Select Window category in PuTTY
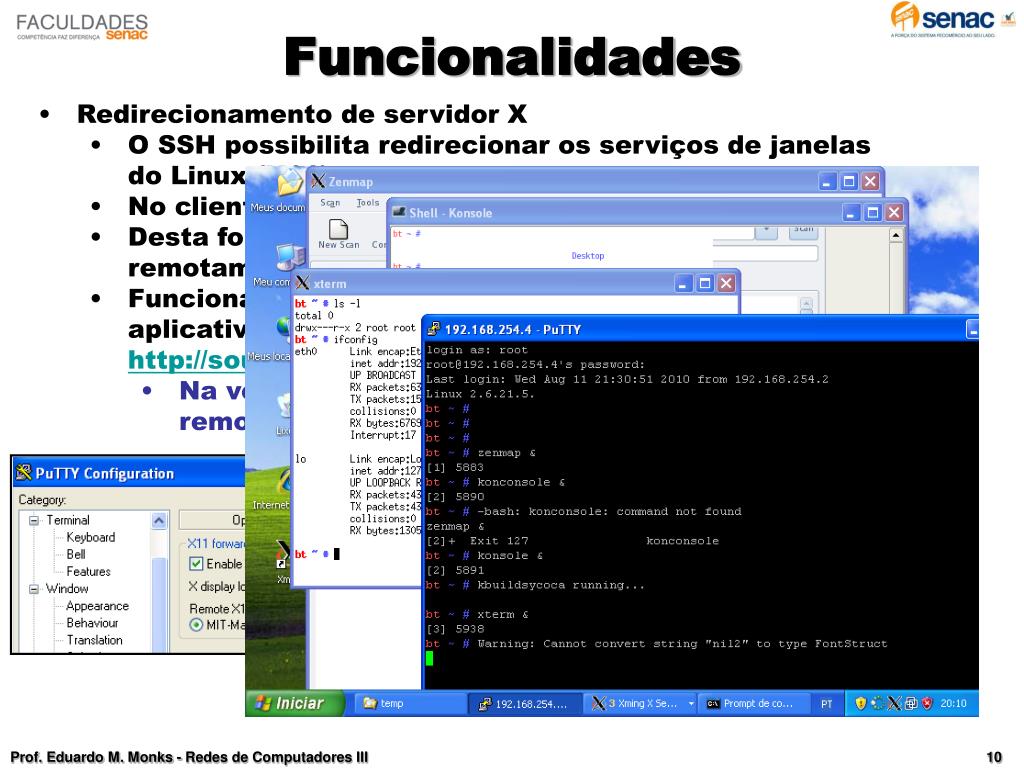Image resolution: width=1024 pixels, height=768 pixels. click(67, 588)
